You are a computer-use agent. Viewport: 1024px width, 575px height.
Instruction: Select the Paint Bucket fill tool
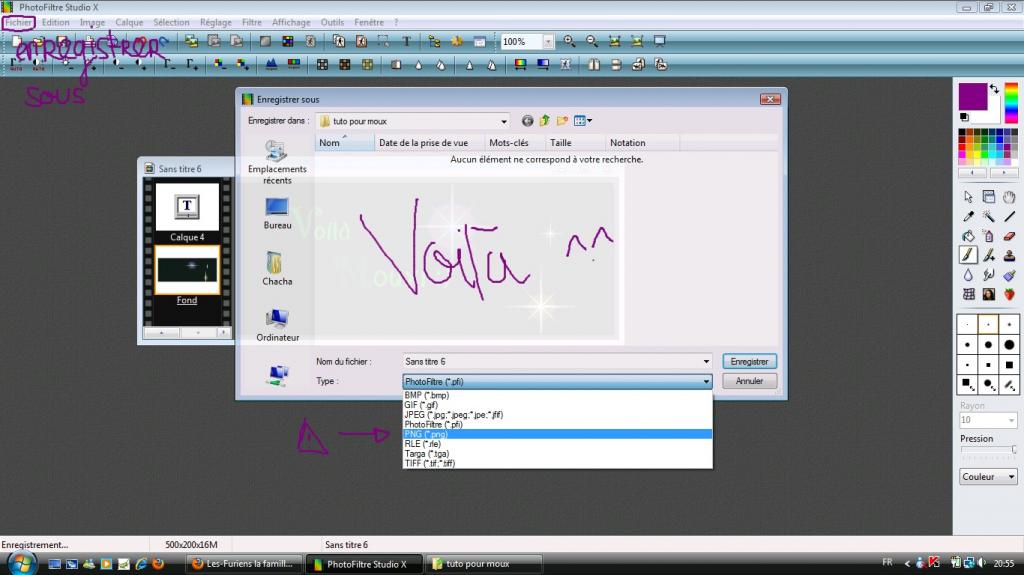[x=968, y=236]
